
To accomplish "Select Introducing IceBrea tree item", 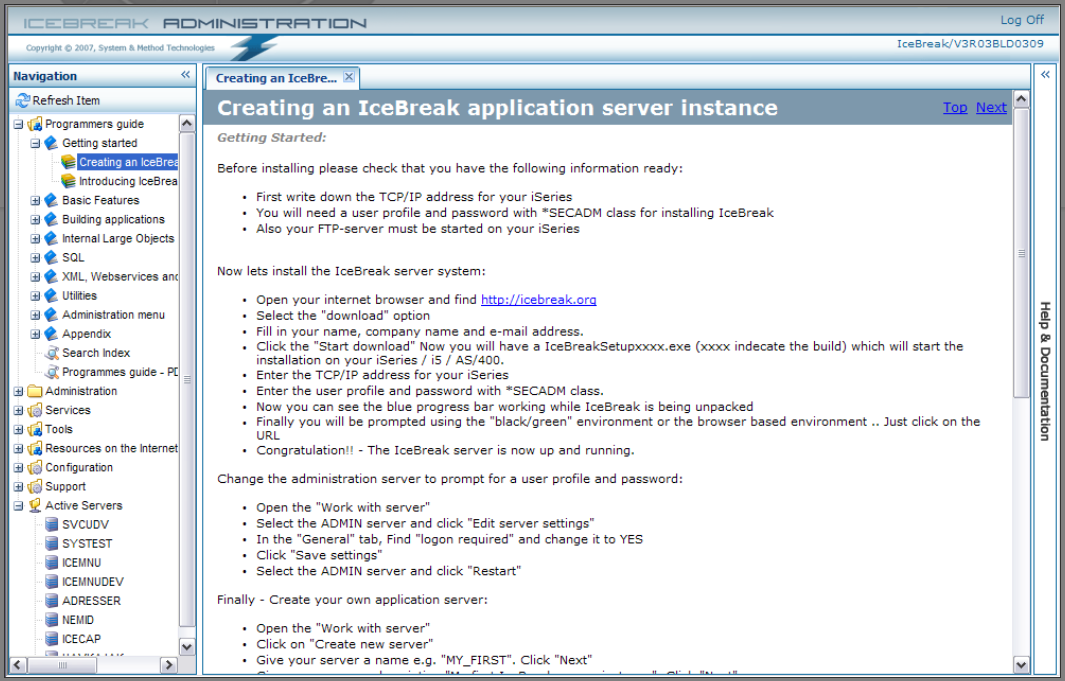I will [128, 181].
